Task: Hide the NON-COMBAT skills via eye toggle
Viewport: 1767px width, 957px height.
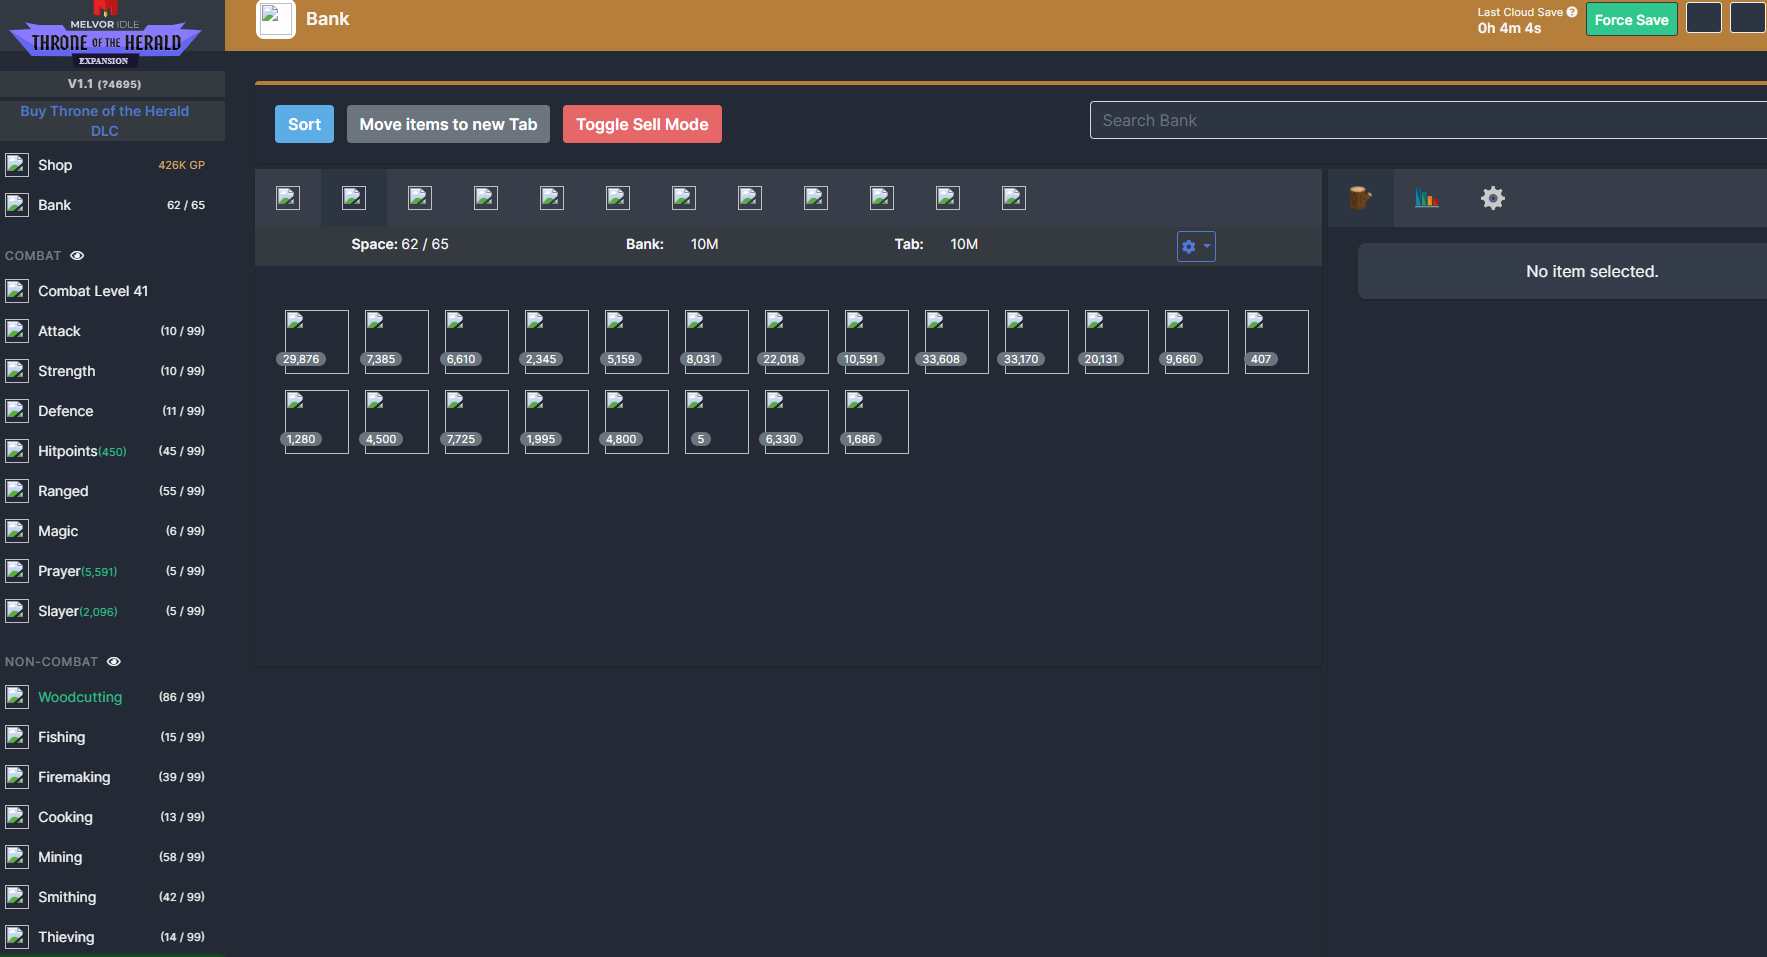Action: (x=113, y=661)
